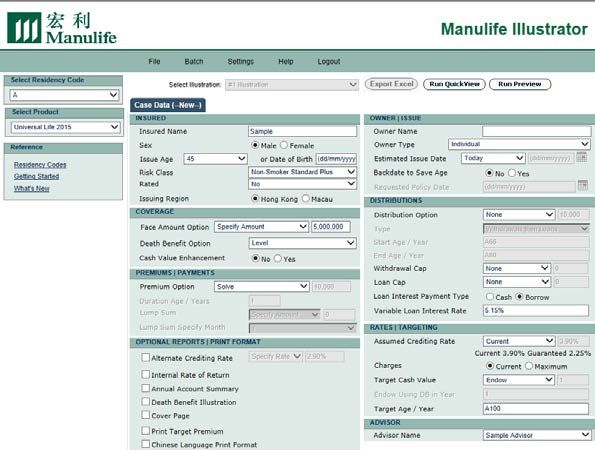Open Target Cash Value dropdown

tap(519, 380)
